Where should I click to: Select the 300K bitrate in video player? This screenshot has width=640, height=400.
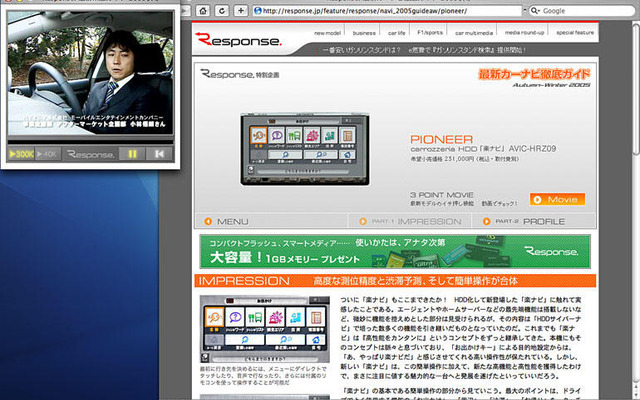pyautogui.click(x=21, y=154)
